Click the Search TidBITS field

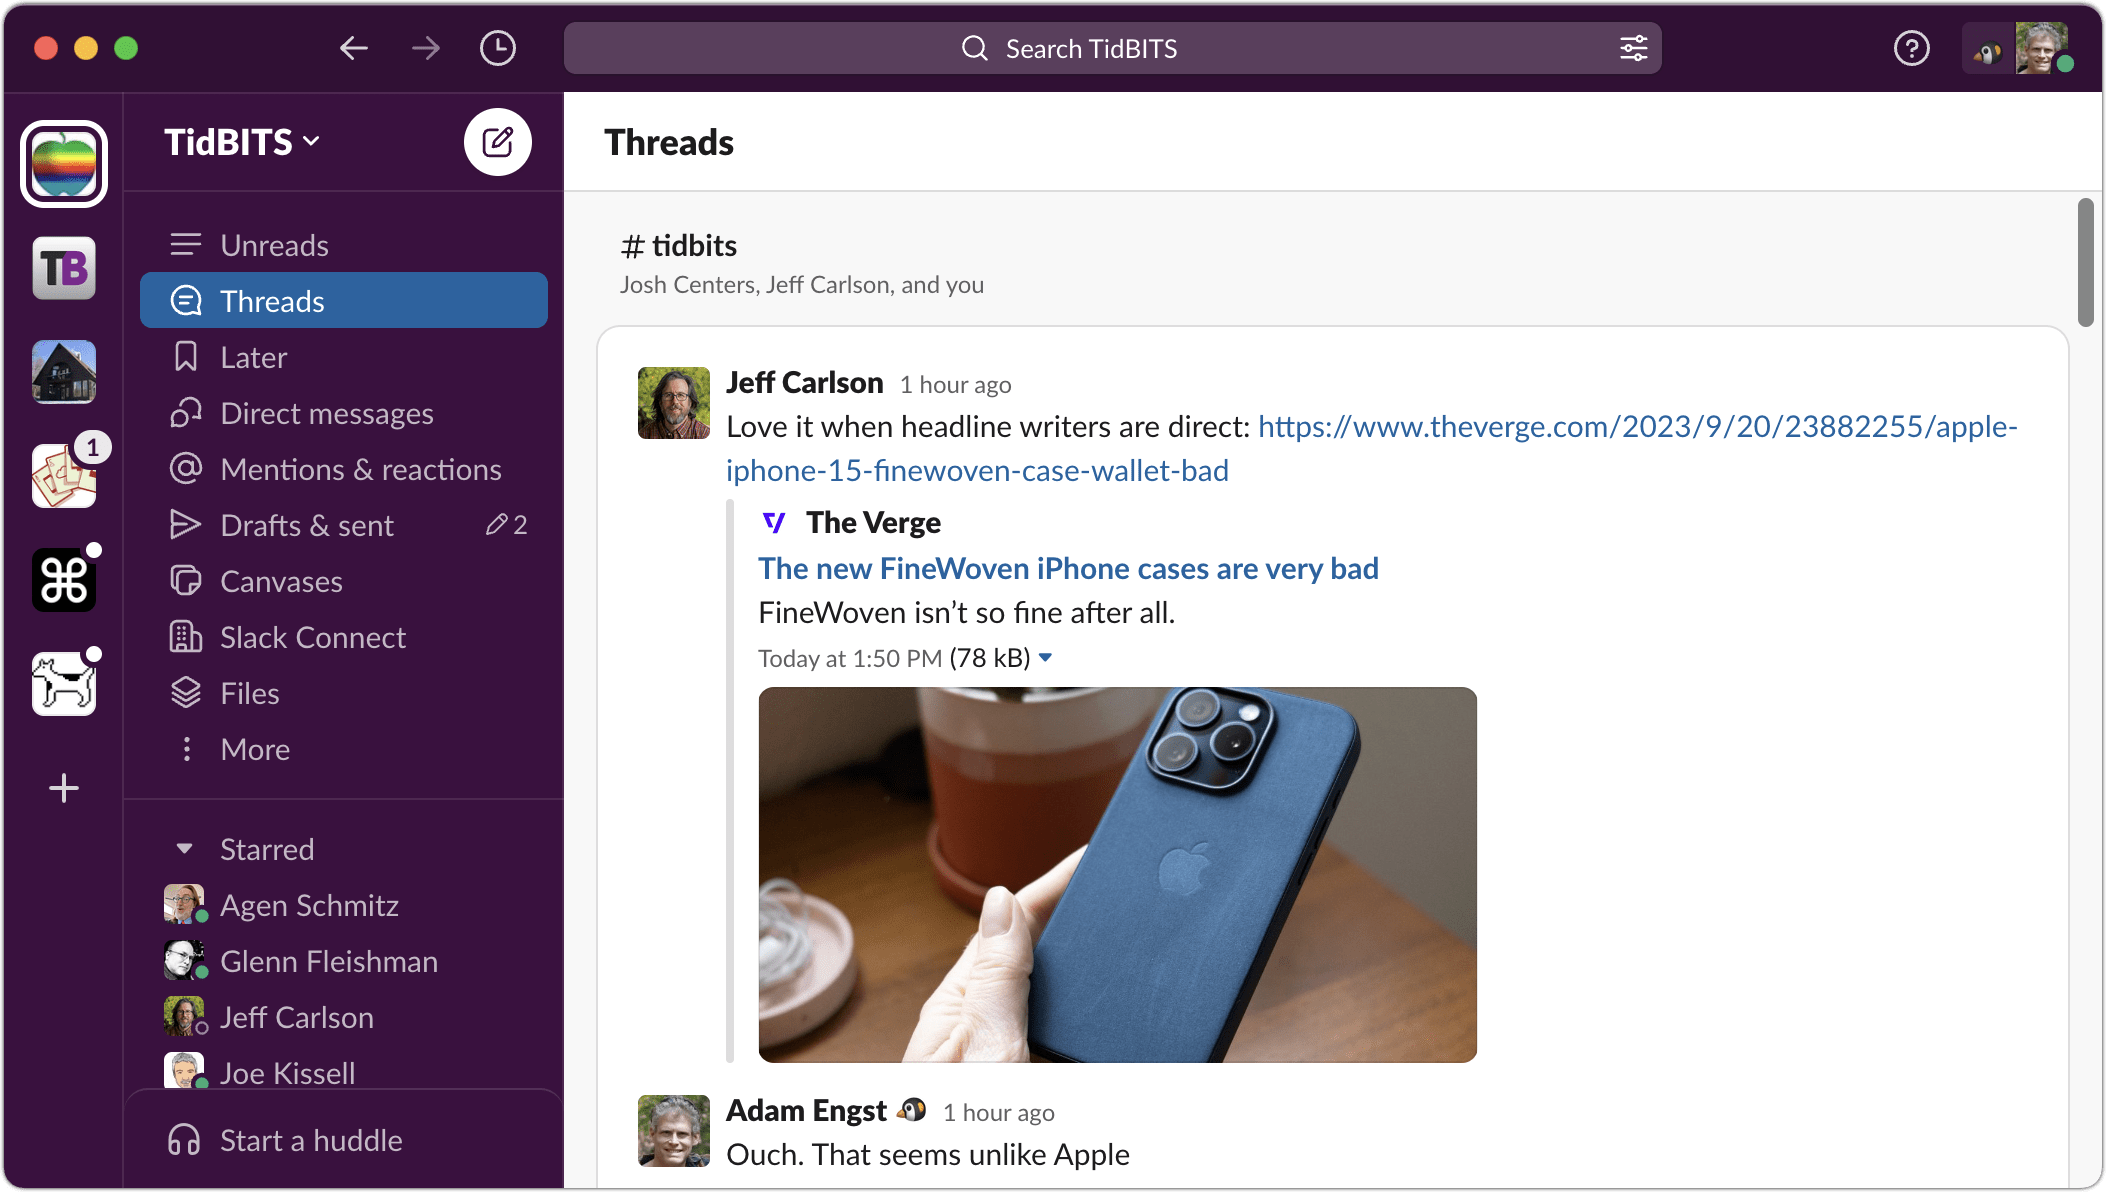coord(1092,48)
